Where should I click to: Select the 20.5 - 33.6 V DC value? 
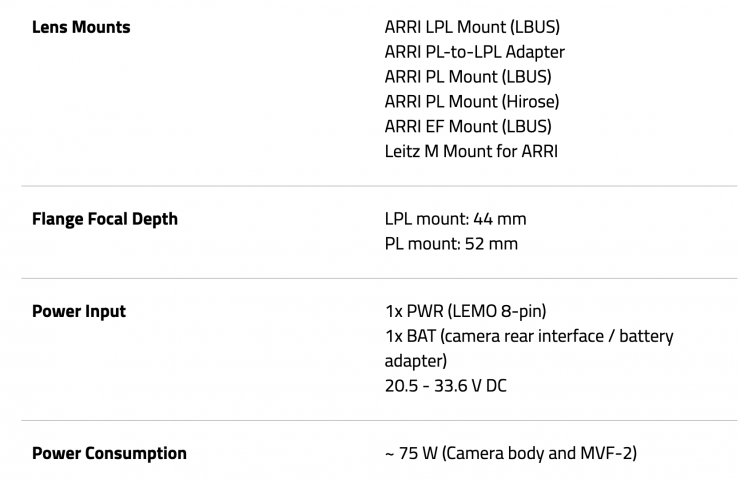[445, 385]
